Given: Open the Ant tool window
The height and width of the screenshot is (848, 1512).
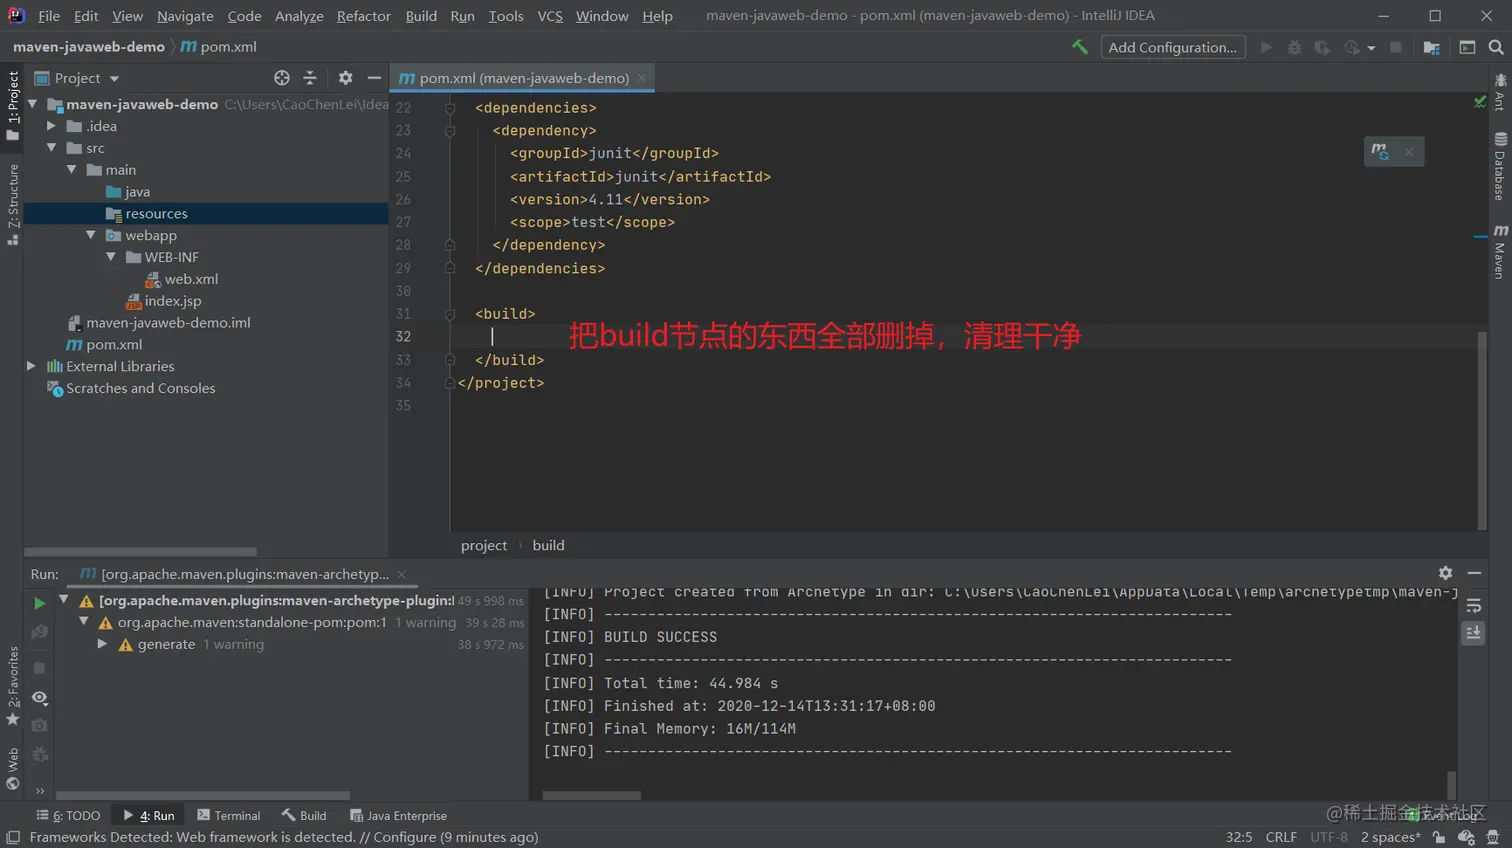Looking at the screenshot, I should [x=1500, y=91].
